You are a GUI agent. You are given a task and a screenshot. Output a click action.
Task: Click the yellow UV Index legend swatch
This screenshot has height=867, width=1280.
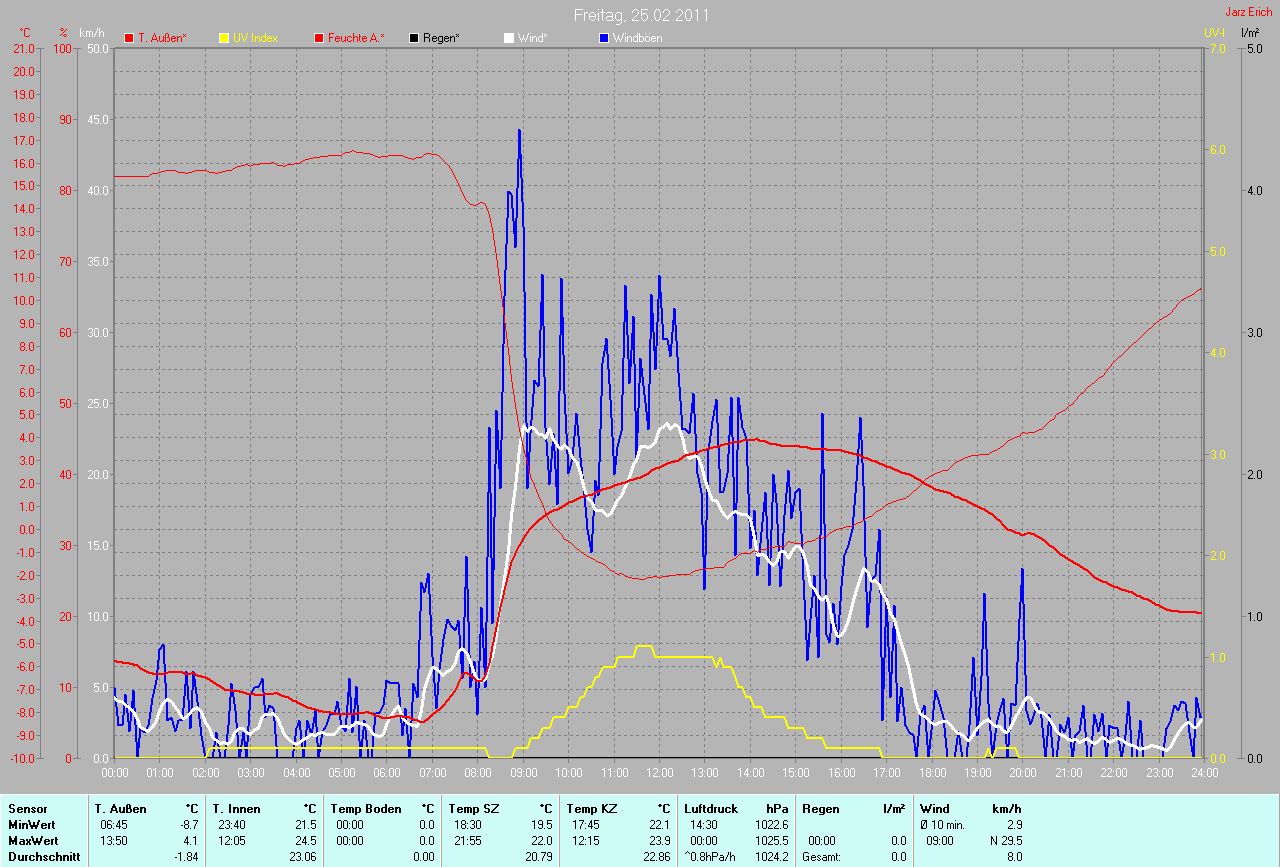[x=224, y=38]
